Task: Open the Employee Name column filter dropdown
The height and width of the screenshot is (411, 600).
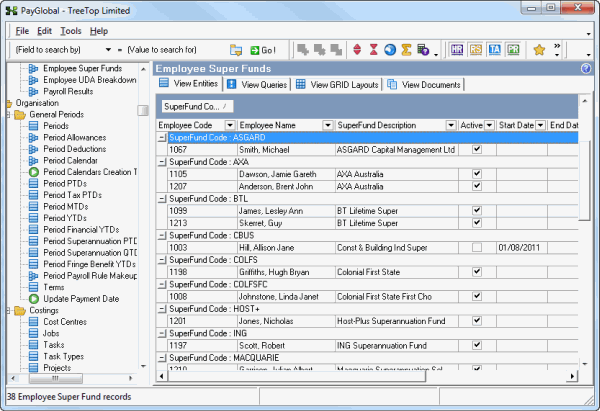Action: (x=328, y=125)
